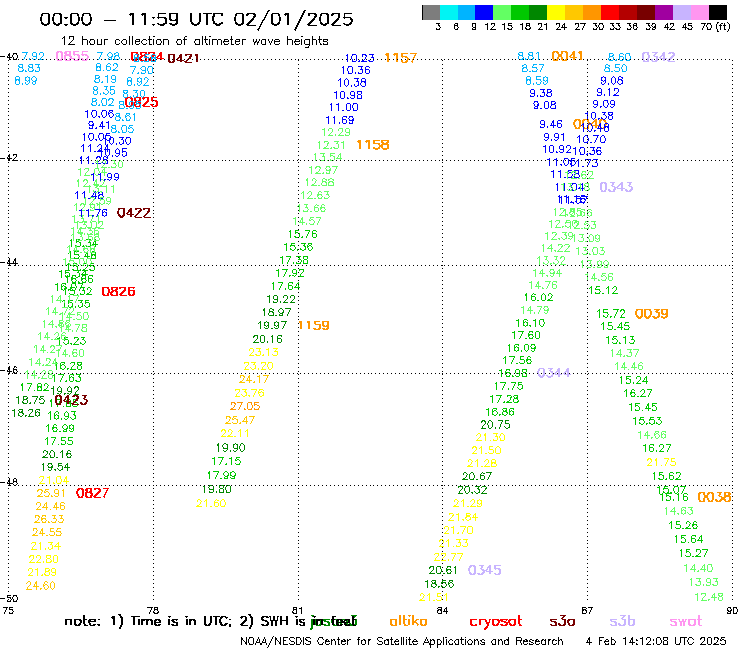The width and height of the screenshot is (740, 650).
Task: Click the s3a satellite legend label
Action: [562, 621]
